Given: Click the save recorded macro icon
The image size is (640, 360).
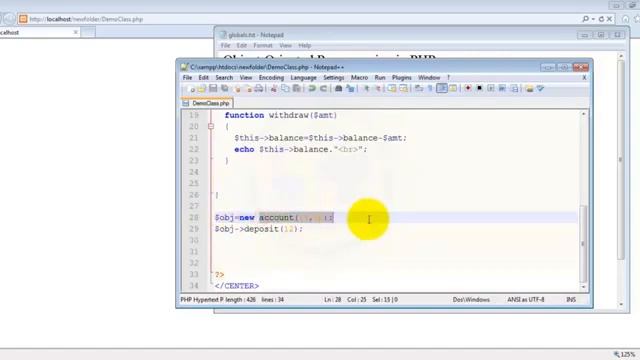Looking at the screenshot, I should [x=514, y=89].
